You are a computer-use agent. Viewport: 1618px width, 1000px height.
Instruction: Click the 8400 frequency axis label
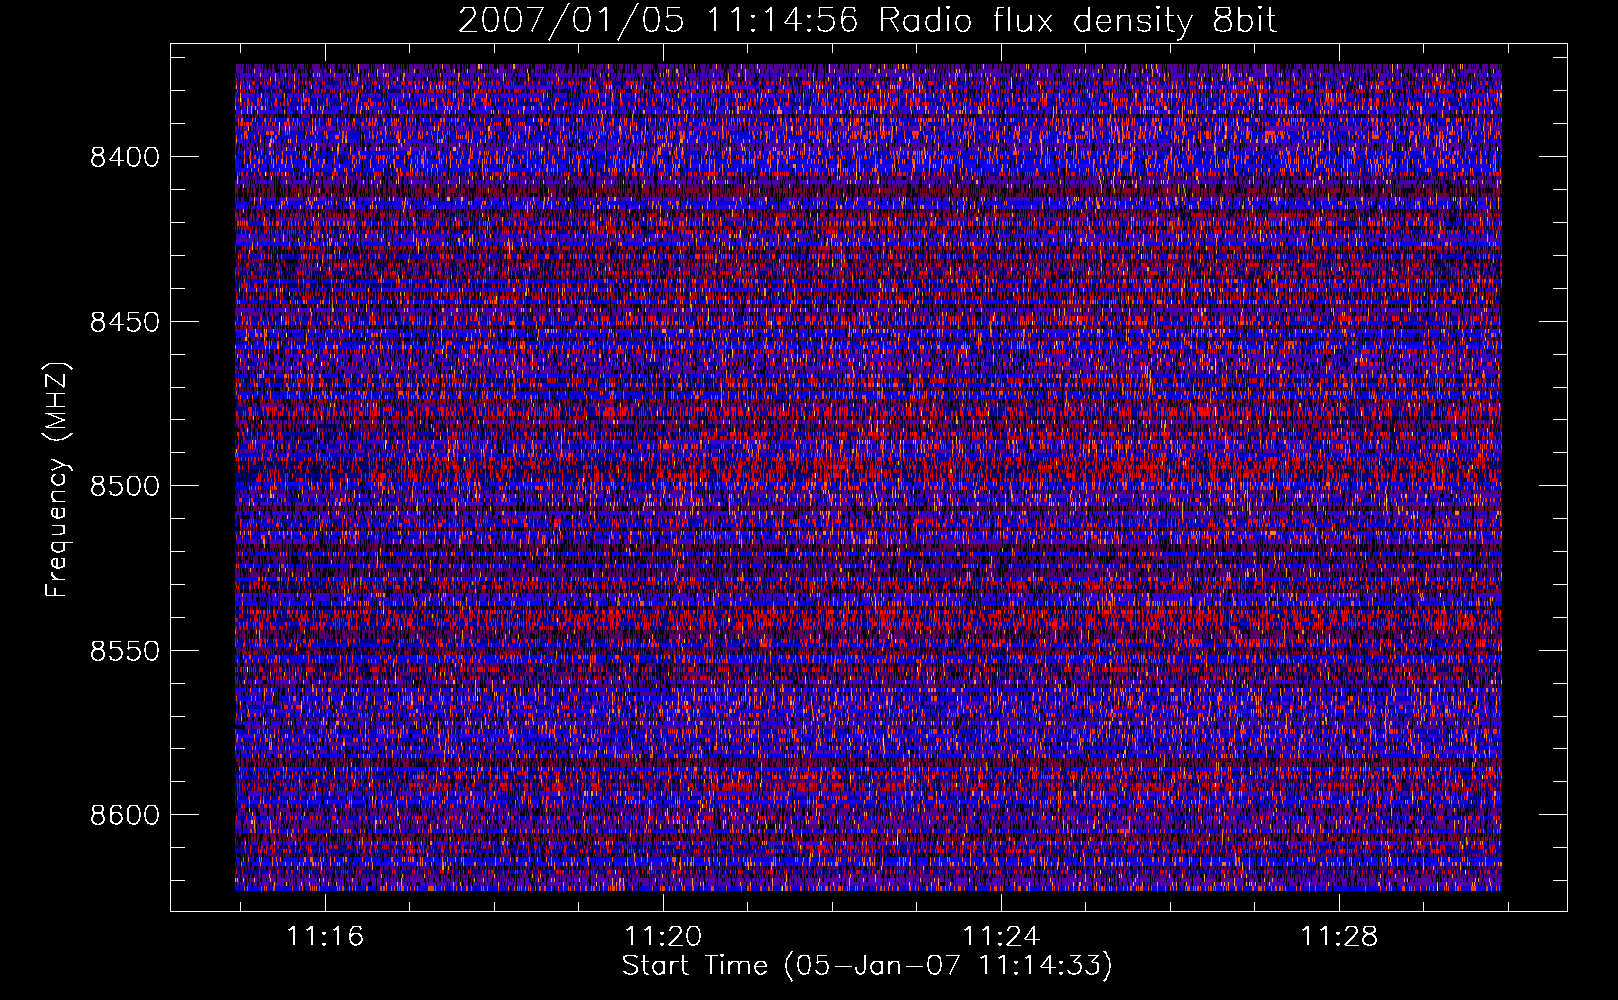click(x=124, y=157)
